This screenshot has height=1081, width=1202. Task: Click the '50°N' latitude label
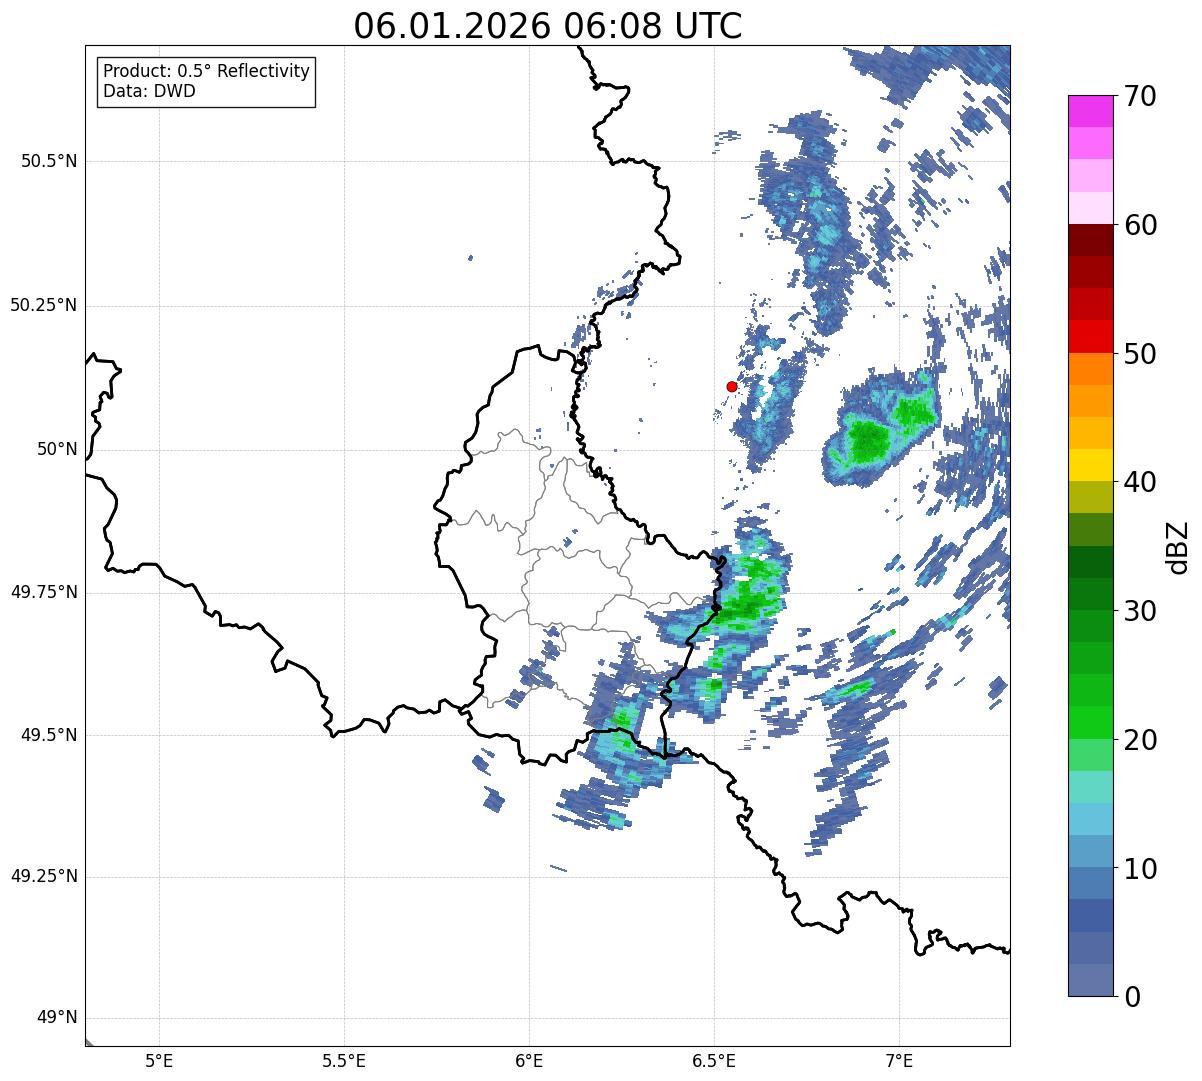coord(57,449)
